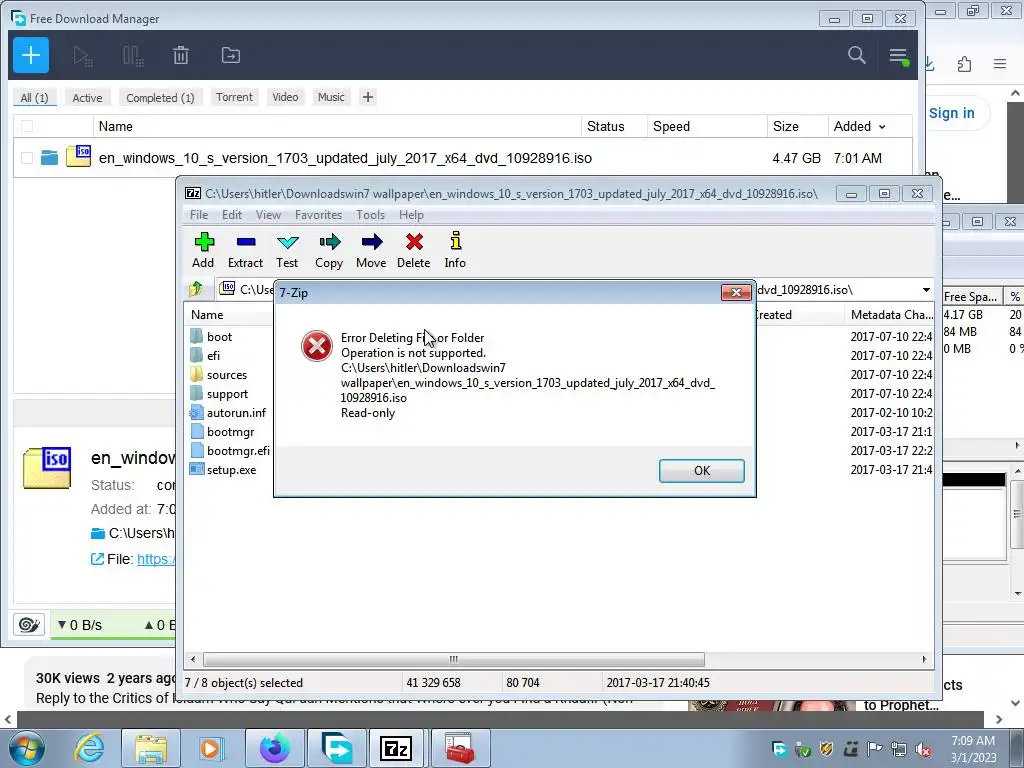Select the Music tab

[x=331, y=97]
